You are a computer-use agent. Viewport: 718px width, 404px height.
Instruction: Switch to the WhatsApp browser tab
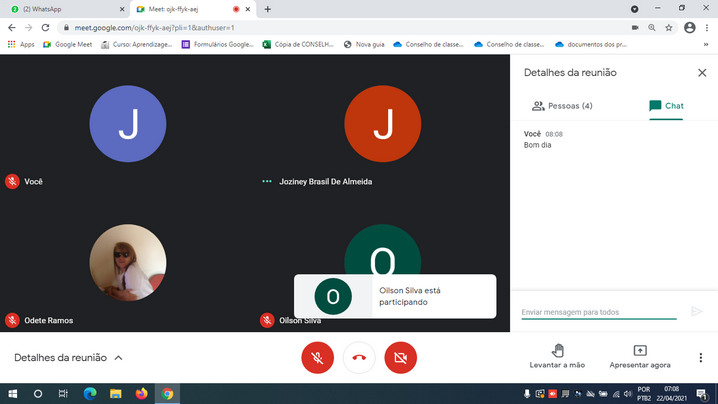pyautogui.click(x=60, y=9)
